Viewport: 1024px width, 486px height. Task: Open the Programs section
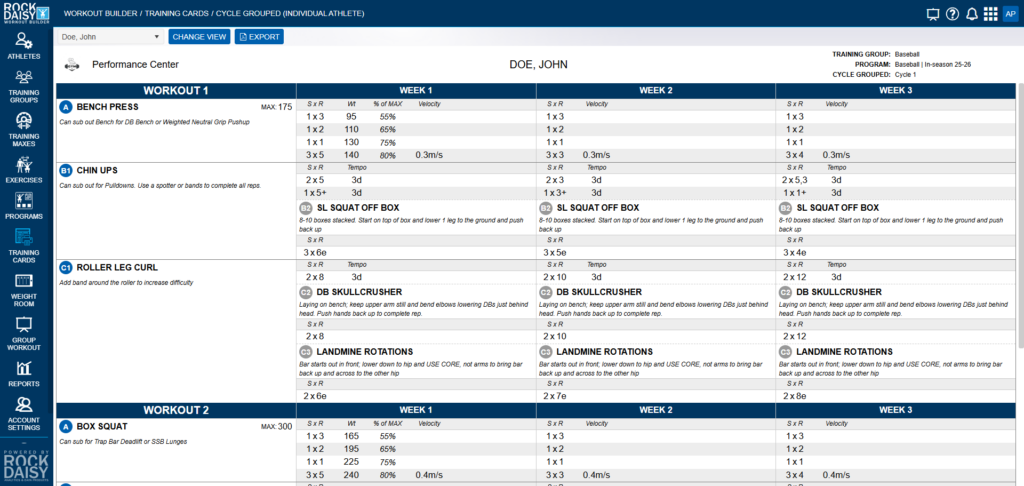[24, 206]
